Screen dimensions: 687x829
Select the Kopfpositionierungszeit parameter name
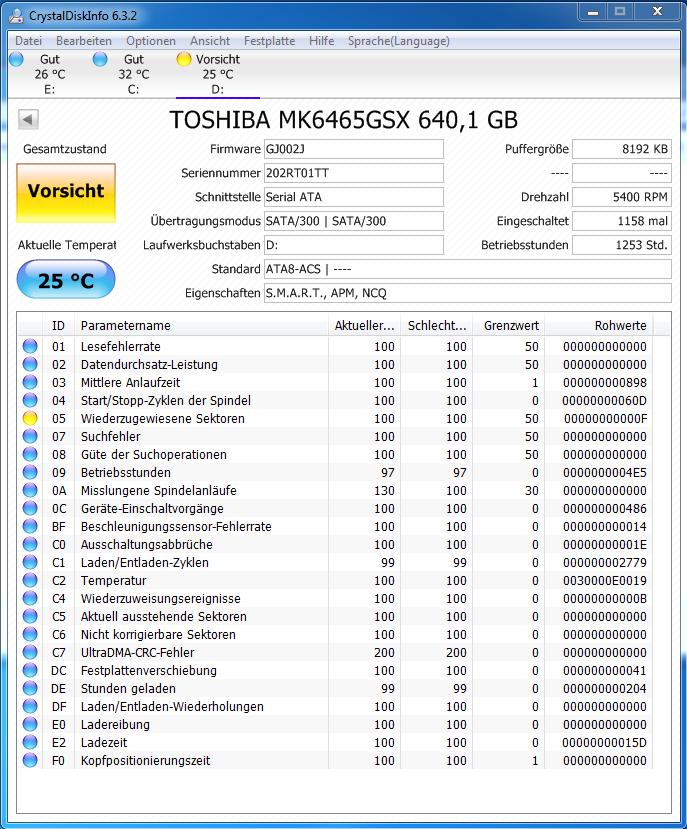coord(145,761)
